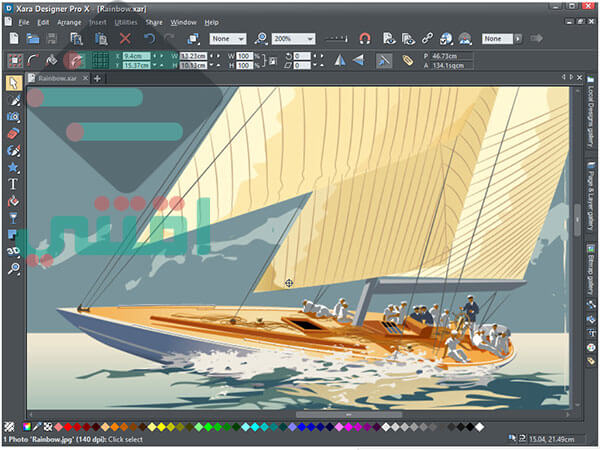Click the horizontal scrollbar thumb

click(x=349, y=414)
